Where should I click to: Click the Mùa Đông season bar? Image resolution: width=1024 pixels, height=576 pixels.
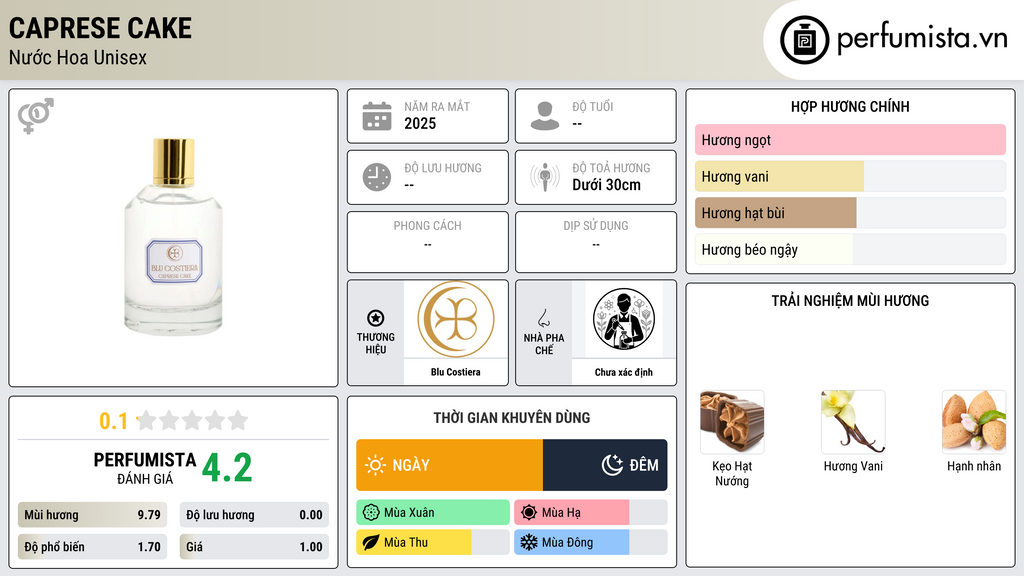tap(591, 542)
